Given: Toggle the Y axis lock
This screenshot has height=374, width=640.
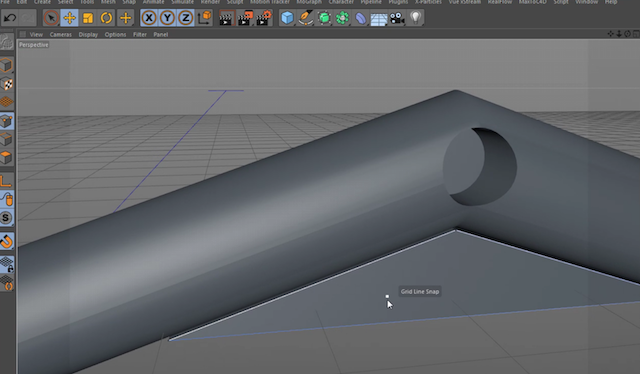Looking at the screenshot, I should click(167, 18).
